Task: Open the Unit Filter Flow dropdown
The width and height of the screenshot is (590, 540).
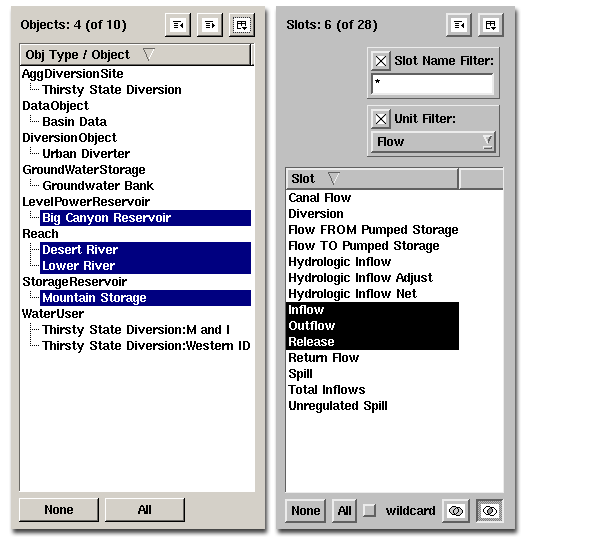Action: (433, 142)
